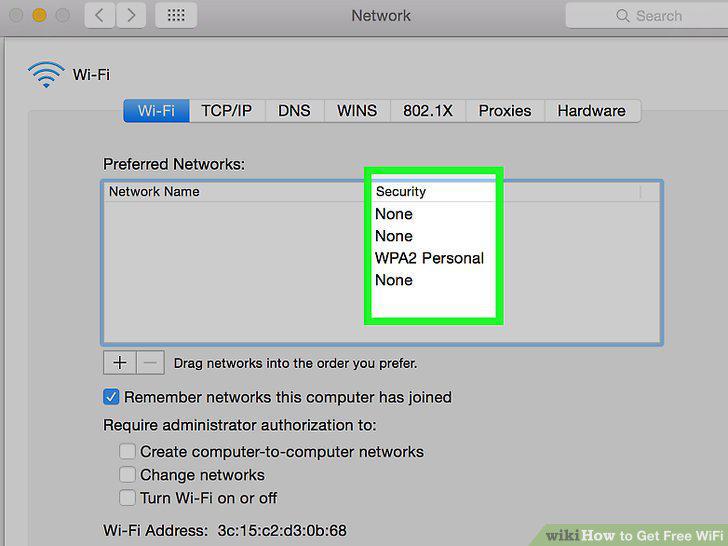This screenshot has width=728, height=546.
Task: Switch to the TCP/IP tab
Action: click(x=227, y=111)
